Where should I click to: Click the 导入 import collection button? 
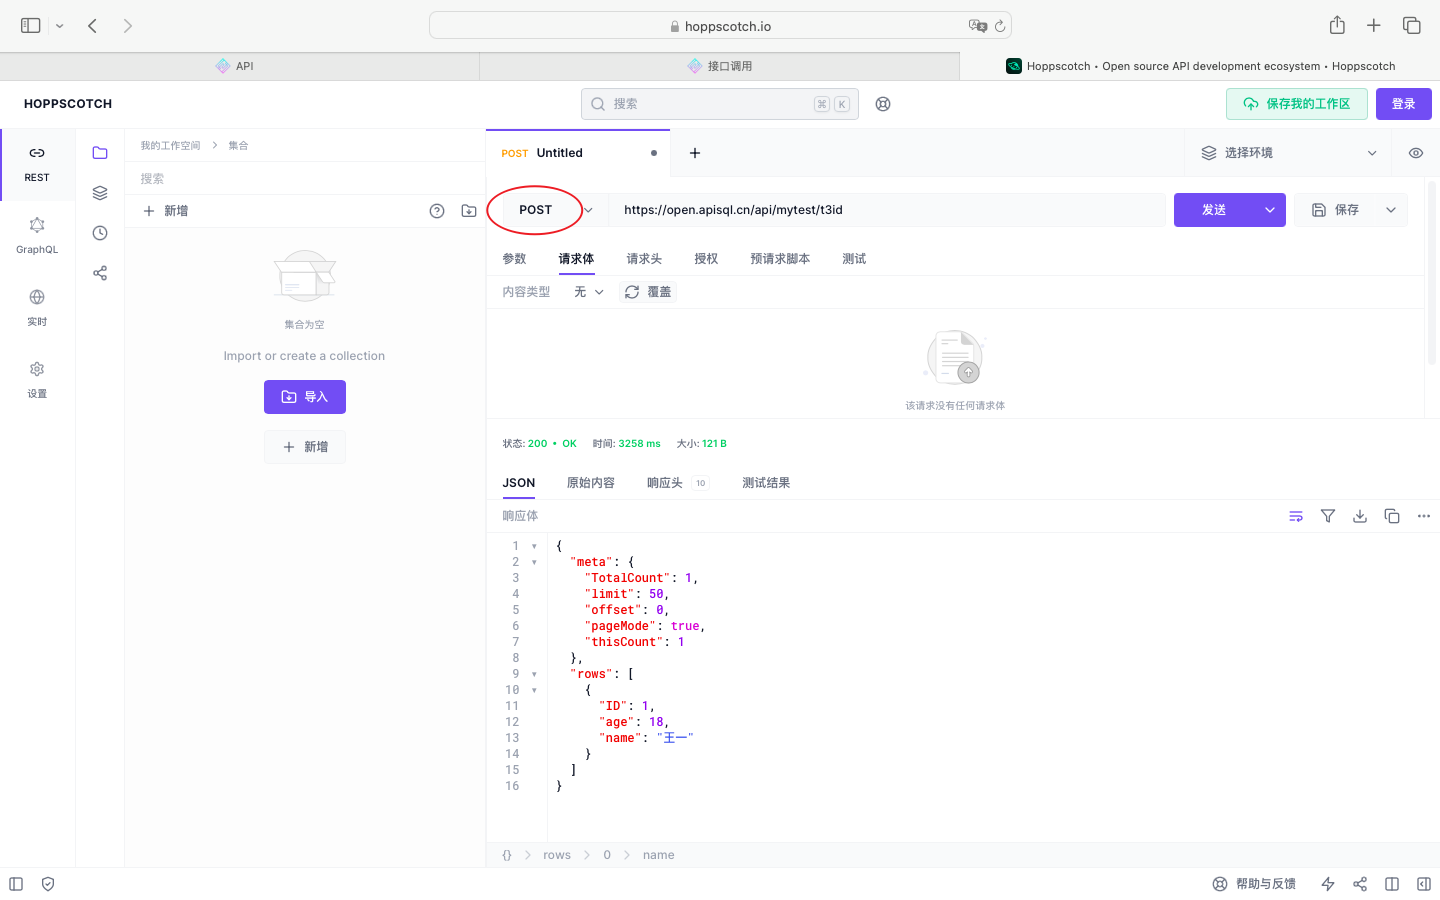pos(305,397)
